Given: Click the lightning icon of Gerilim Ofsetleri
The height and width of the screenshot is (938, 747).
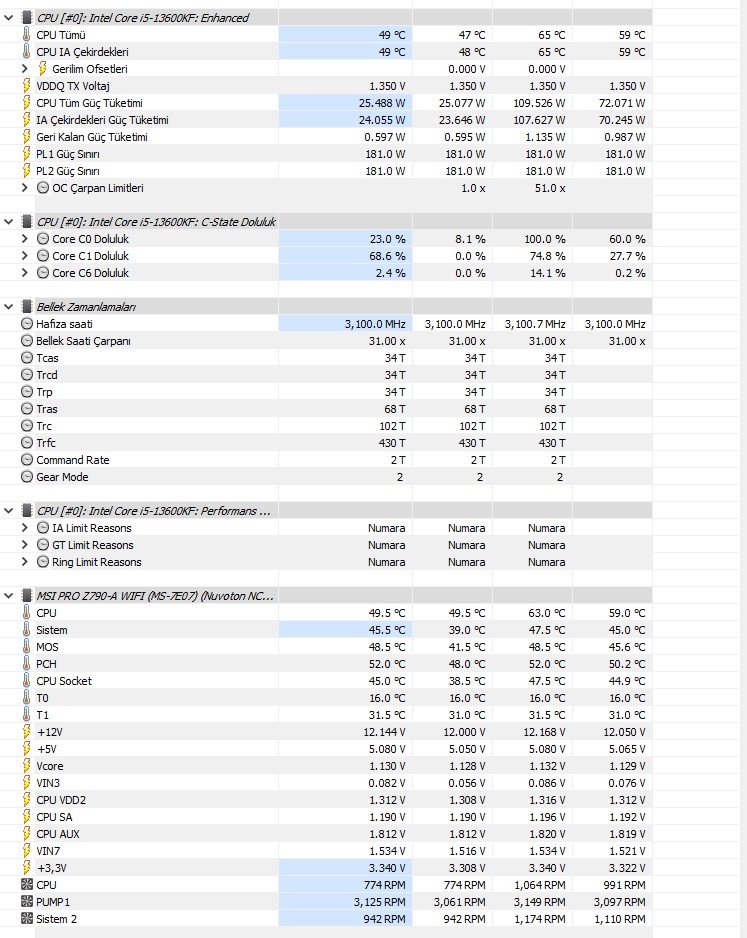Looking at the screenshot, I should (x=42, y=69).
